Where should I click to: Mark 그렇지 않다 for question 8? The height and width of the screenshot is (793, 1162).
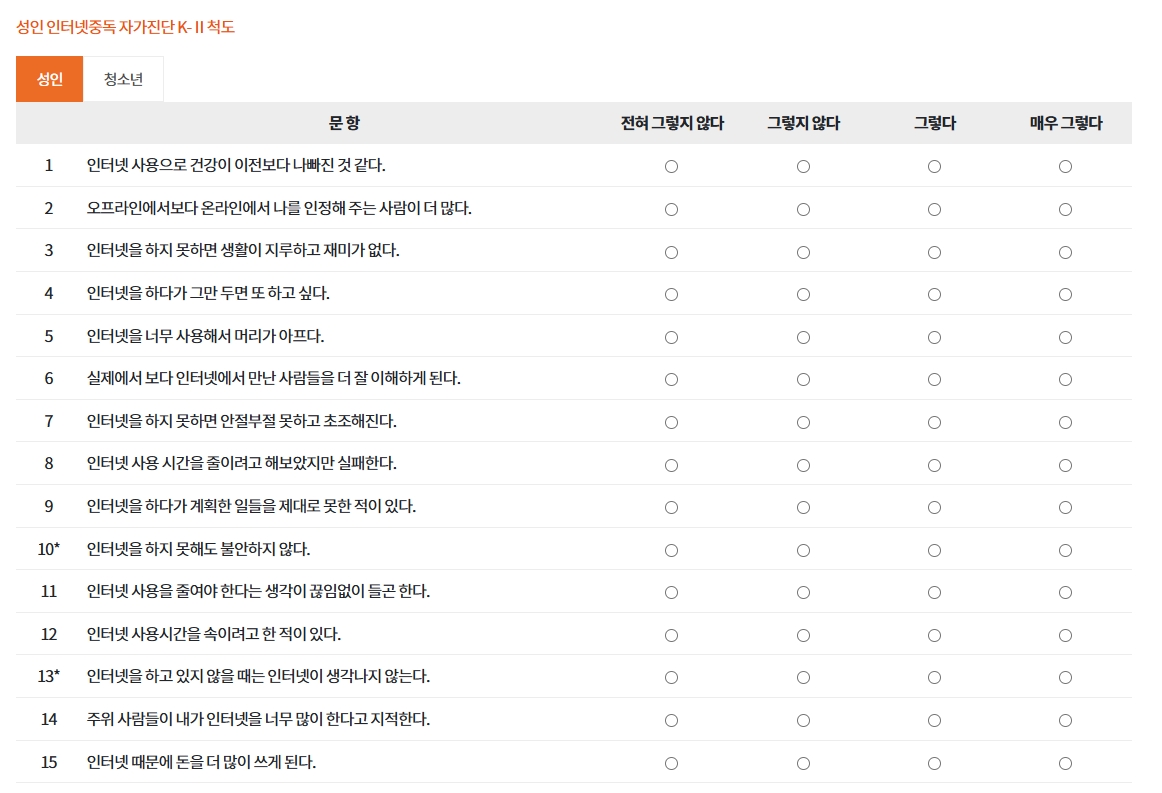[x=803, y=465]
